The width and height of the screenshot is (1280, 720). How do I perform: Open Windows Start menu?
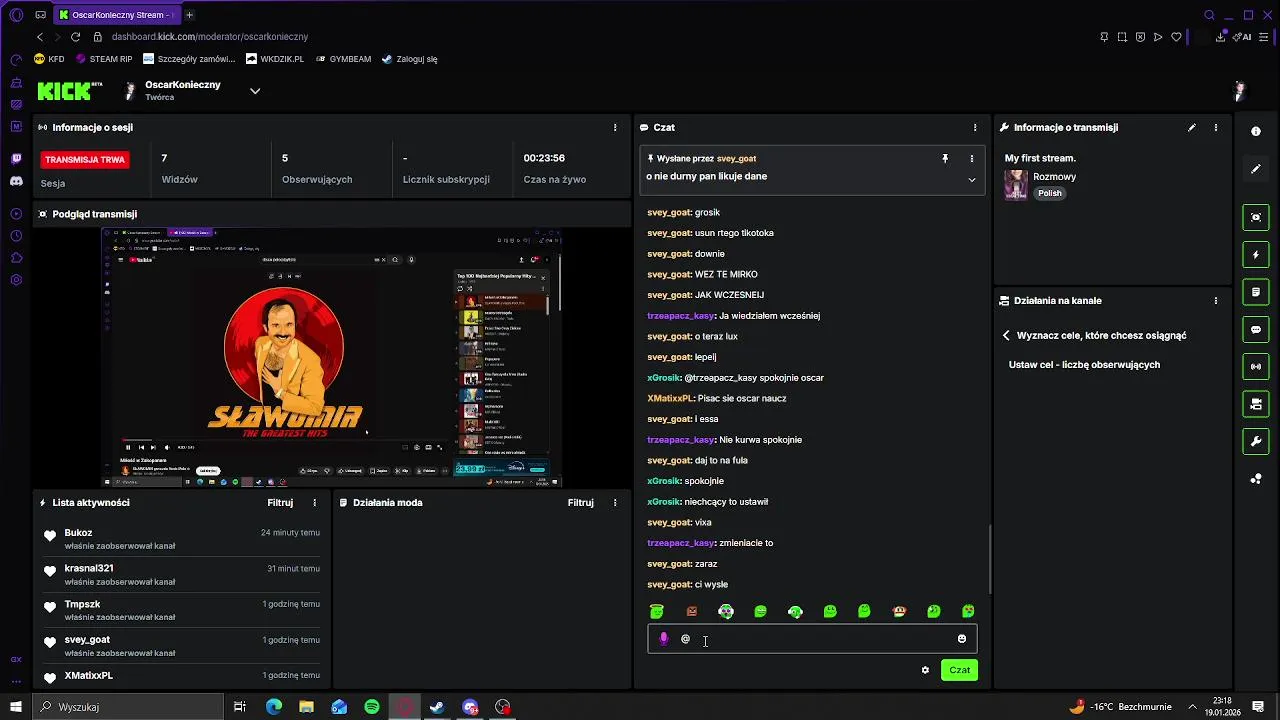(16, 707)
